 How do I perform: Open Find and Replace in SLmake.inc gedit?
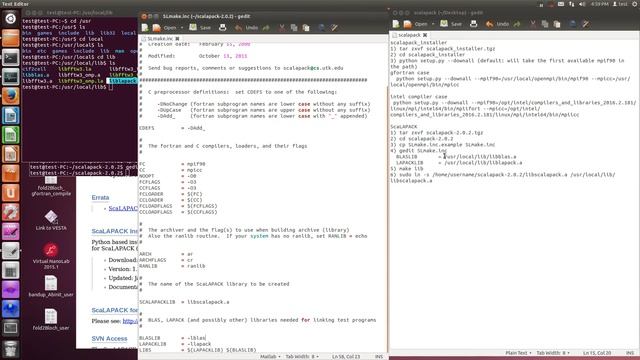[x=334, y=28]
